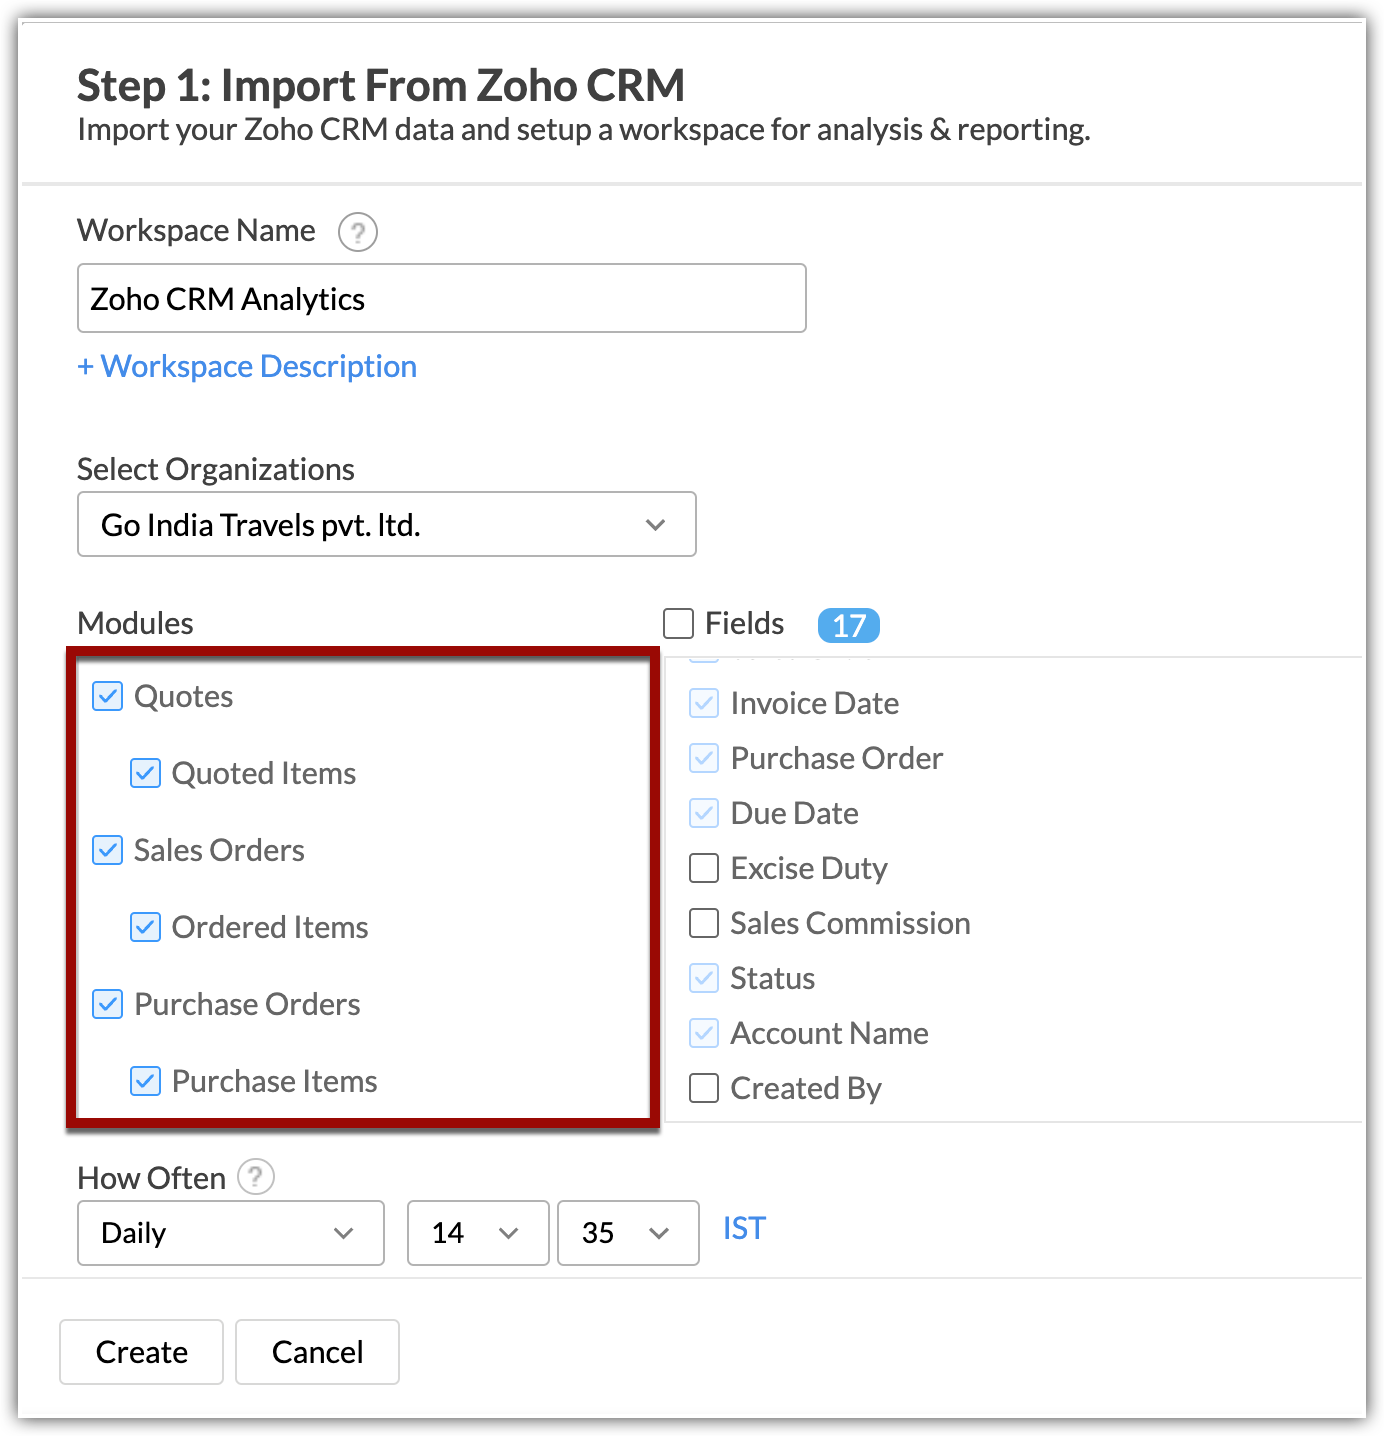Image resolution: width=1384 pixels, height=1436 pixels.
Task: Toggle the Ordered Items checkbox
Action: 145,927
